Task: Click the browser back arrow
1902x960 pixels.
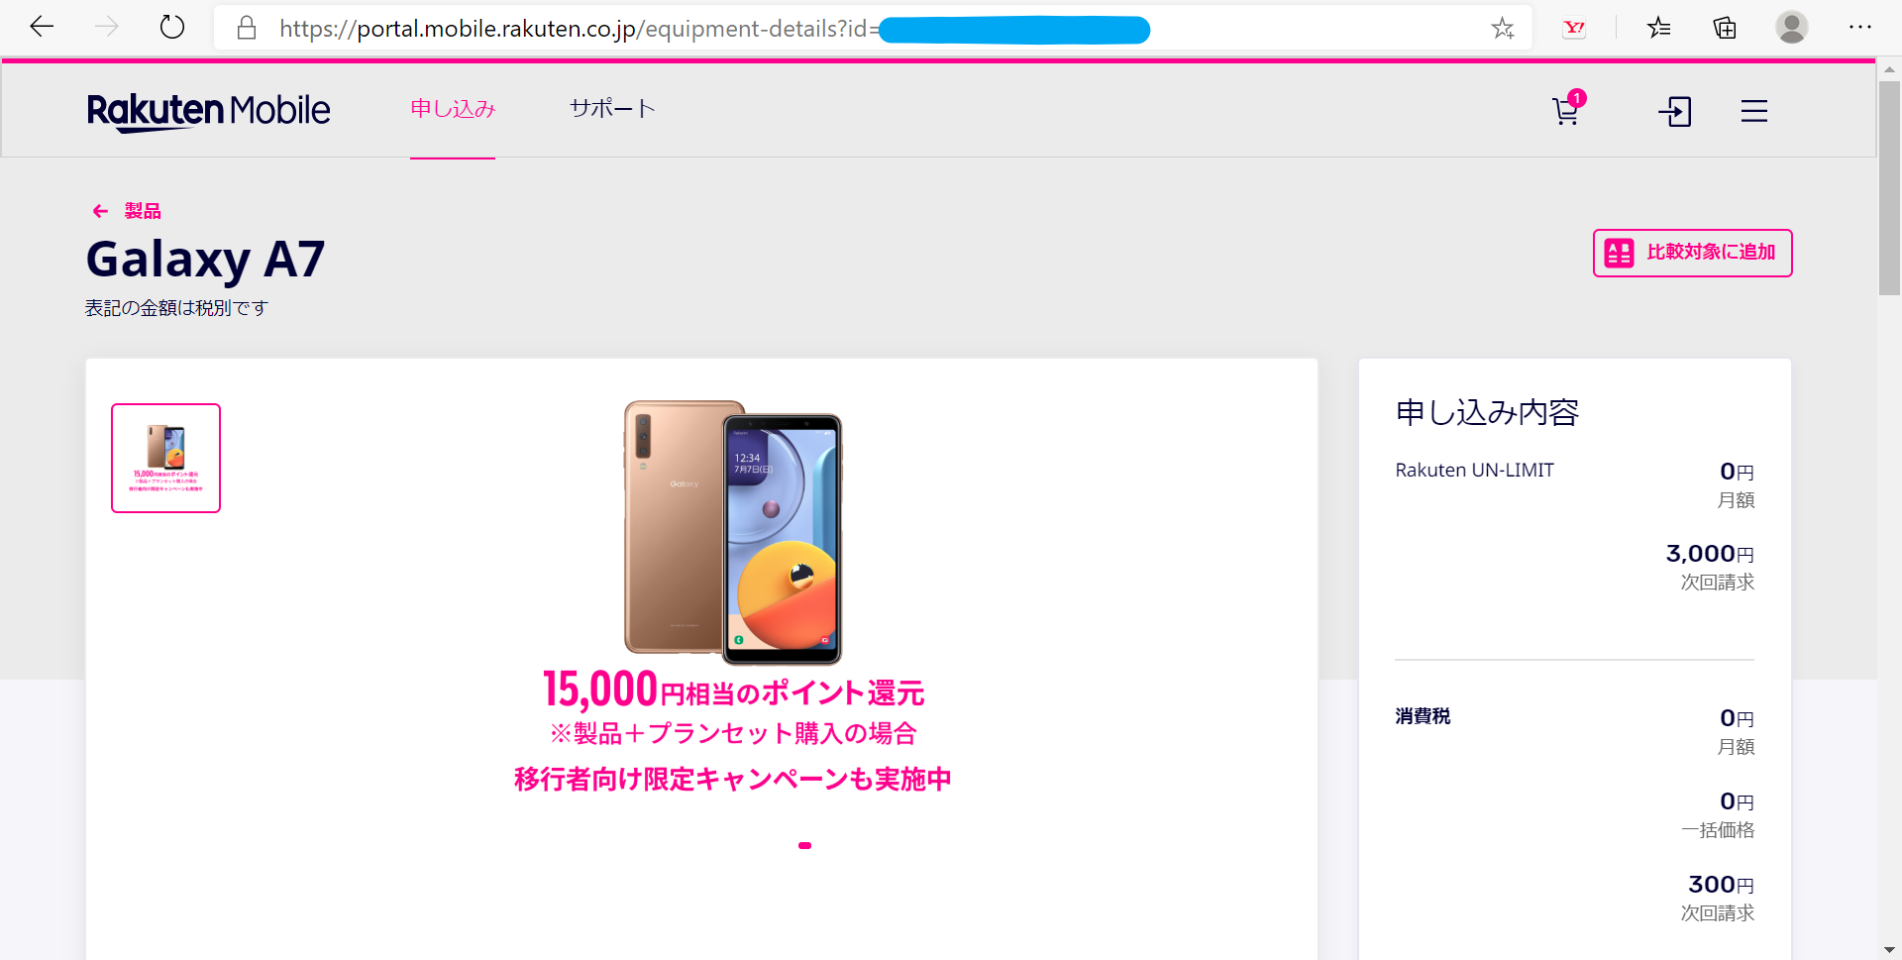Action: tap(42, 28)
